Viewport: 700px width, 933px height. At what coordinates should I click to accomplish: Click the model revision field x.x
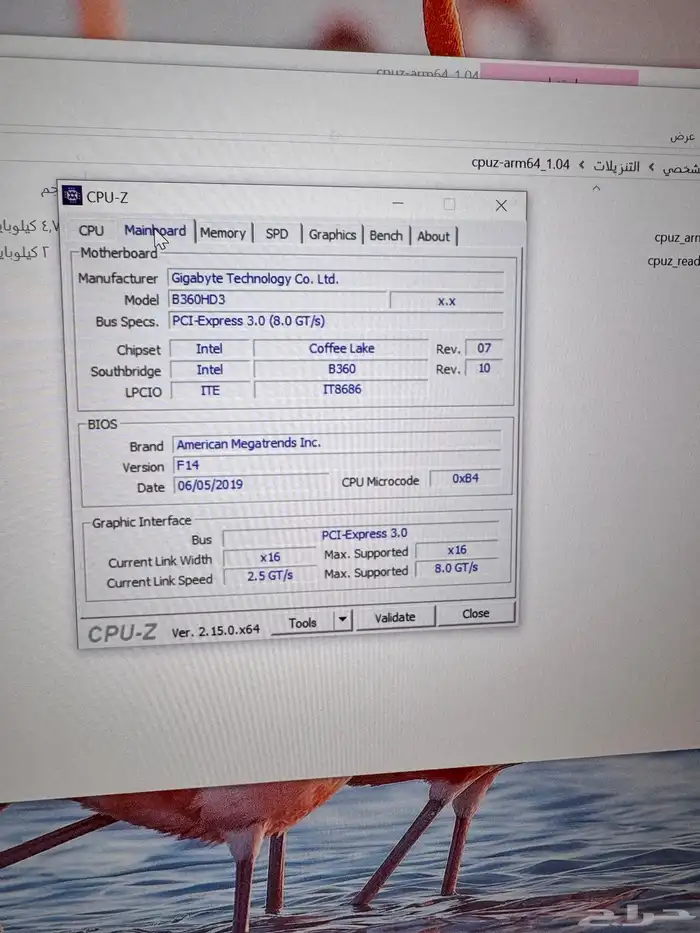446,300
